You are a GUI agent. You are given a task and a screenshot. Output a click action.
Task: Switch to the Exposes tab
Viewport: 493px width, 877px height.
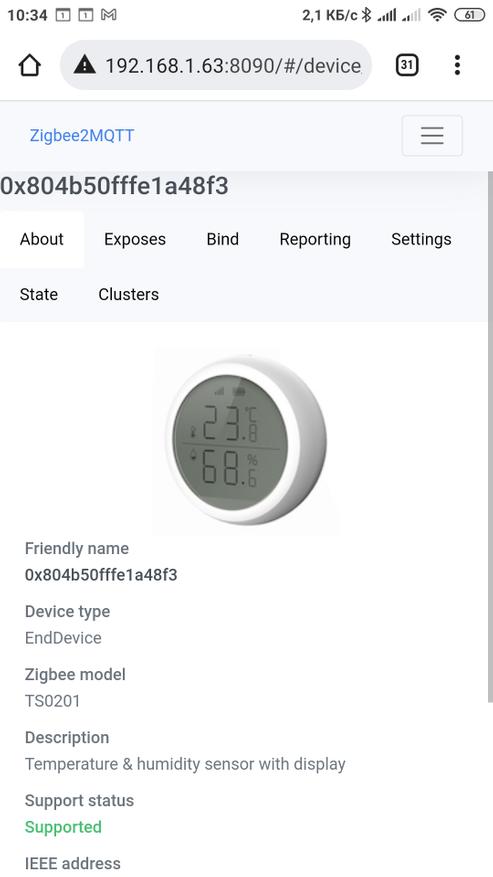(135, 239)
